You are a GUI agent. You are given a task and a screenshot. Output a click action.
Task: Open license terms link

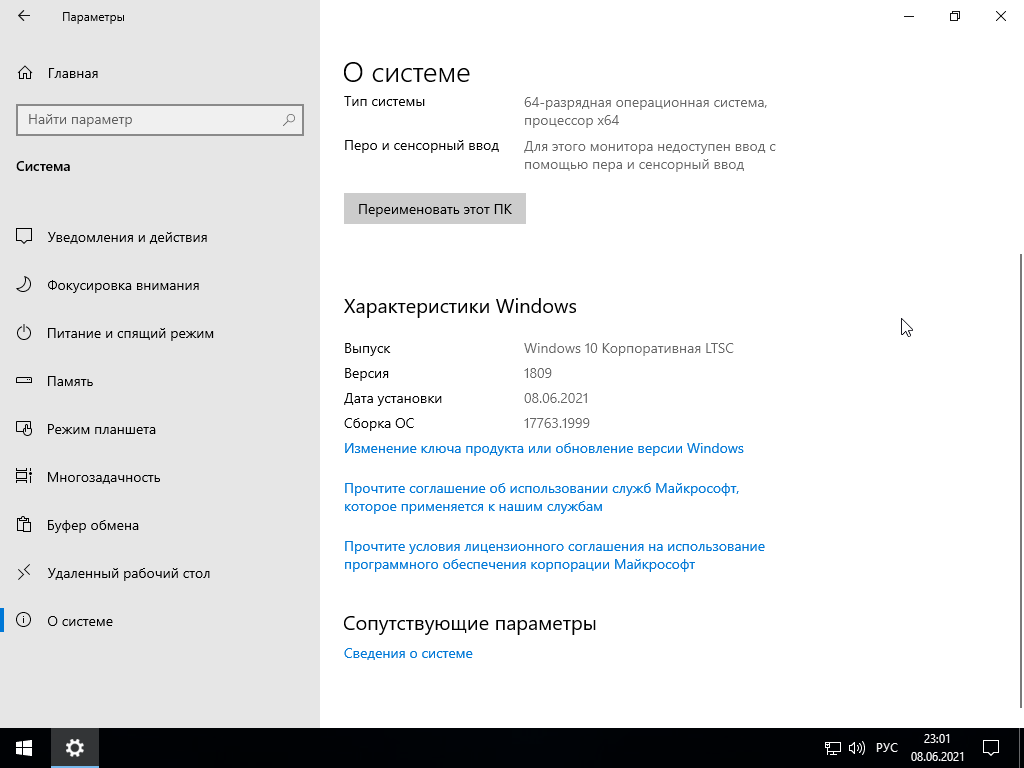[554, 555]
